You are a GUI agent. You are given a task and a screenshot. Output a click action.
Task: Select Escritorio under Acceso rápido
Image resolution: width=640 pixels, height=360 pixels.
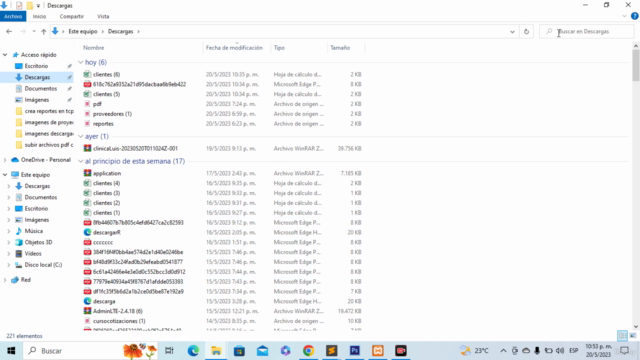36,66
